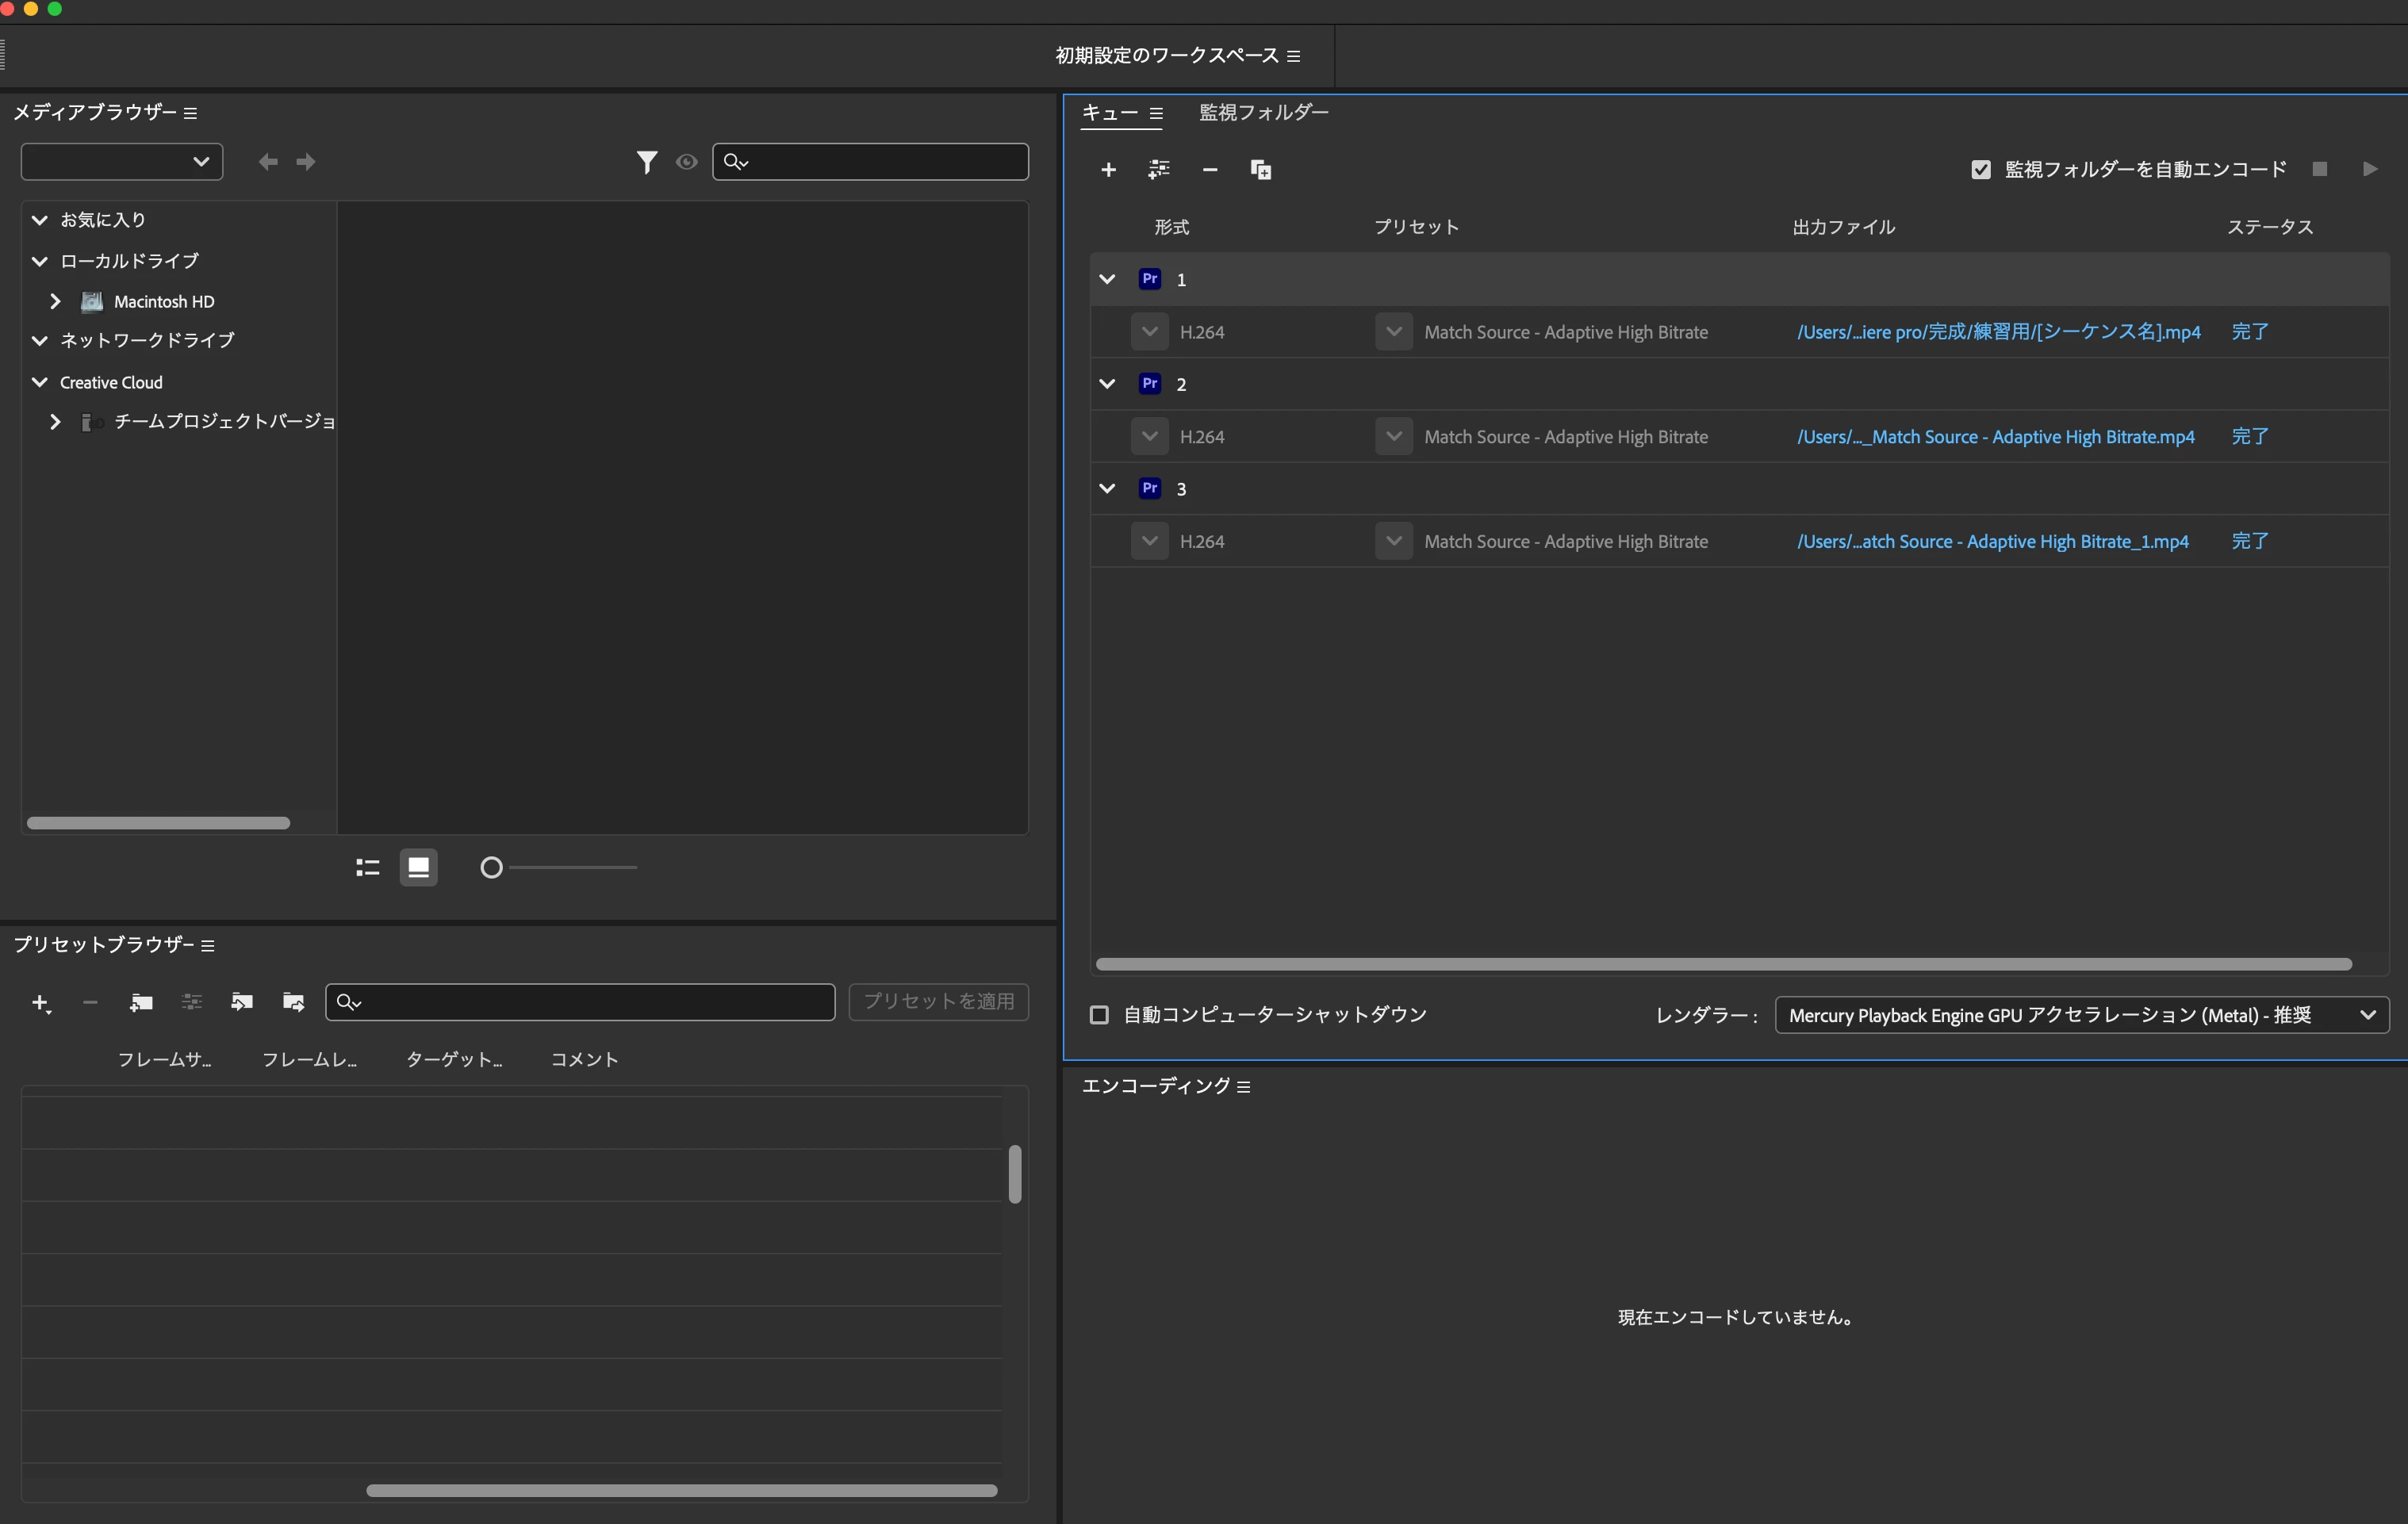Image resolution: width=2408 pixels, height=1524 pixels.
Task: Click the add source plus icon in the queue toolbar
Action: click(x=1108, y=170)
